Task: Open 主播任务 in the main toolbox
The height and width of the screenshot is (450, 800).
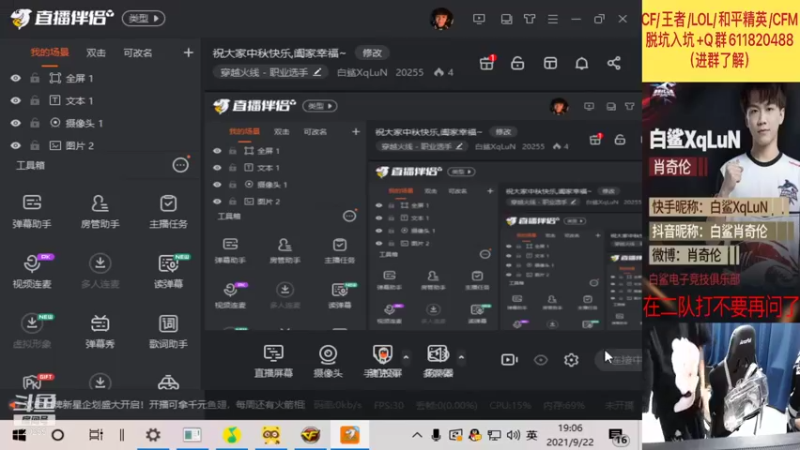Action: [168, 211]
